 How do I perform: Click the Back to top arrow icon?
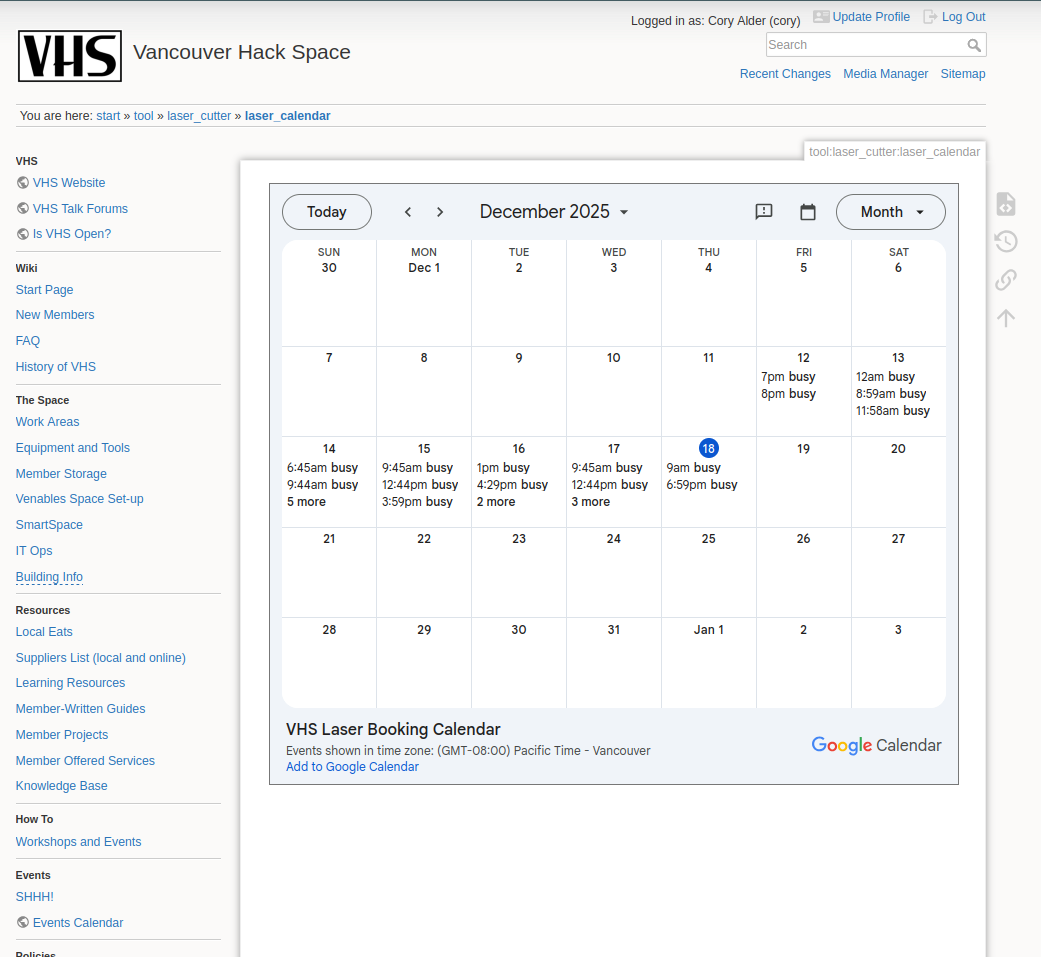tap(1006, 318)
